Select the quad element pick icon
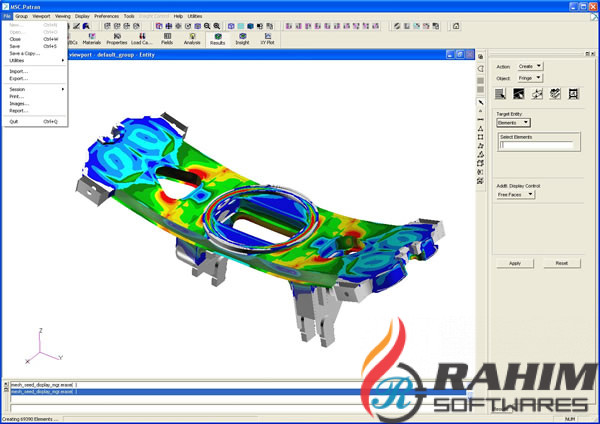 [481, 137]
